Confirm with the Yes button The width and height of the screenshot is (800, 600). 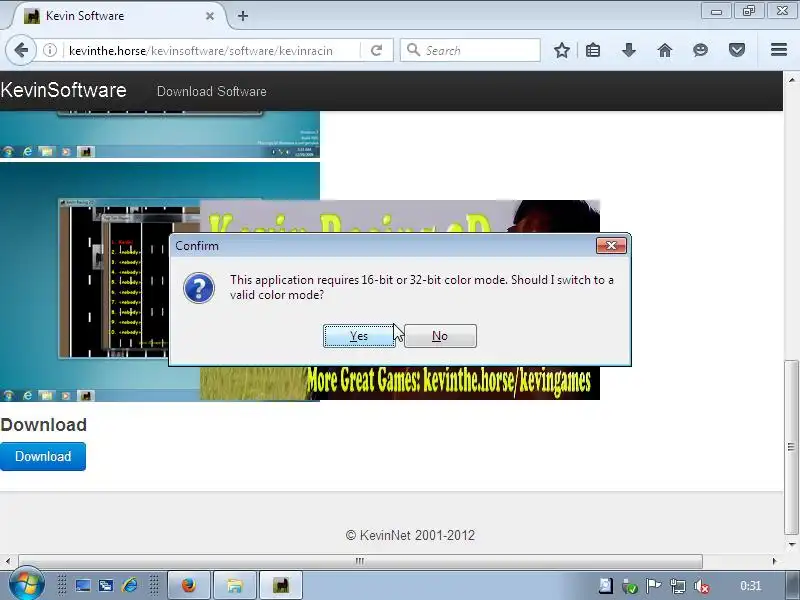pos(359,336)
